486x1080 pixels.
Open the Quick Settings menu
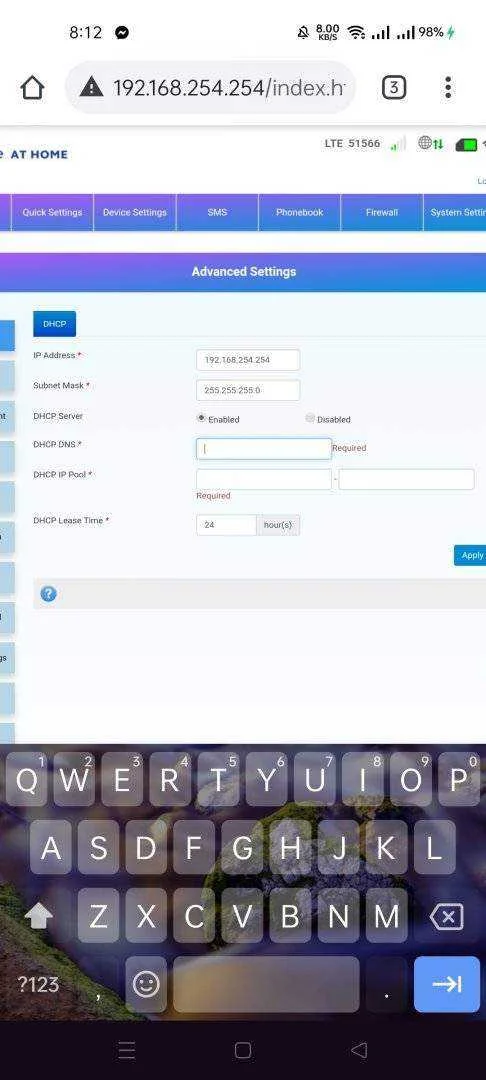52,212
